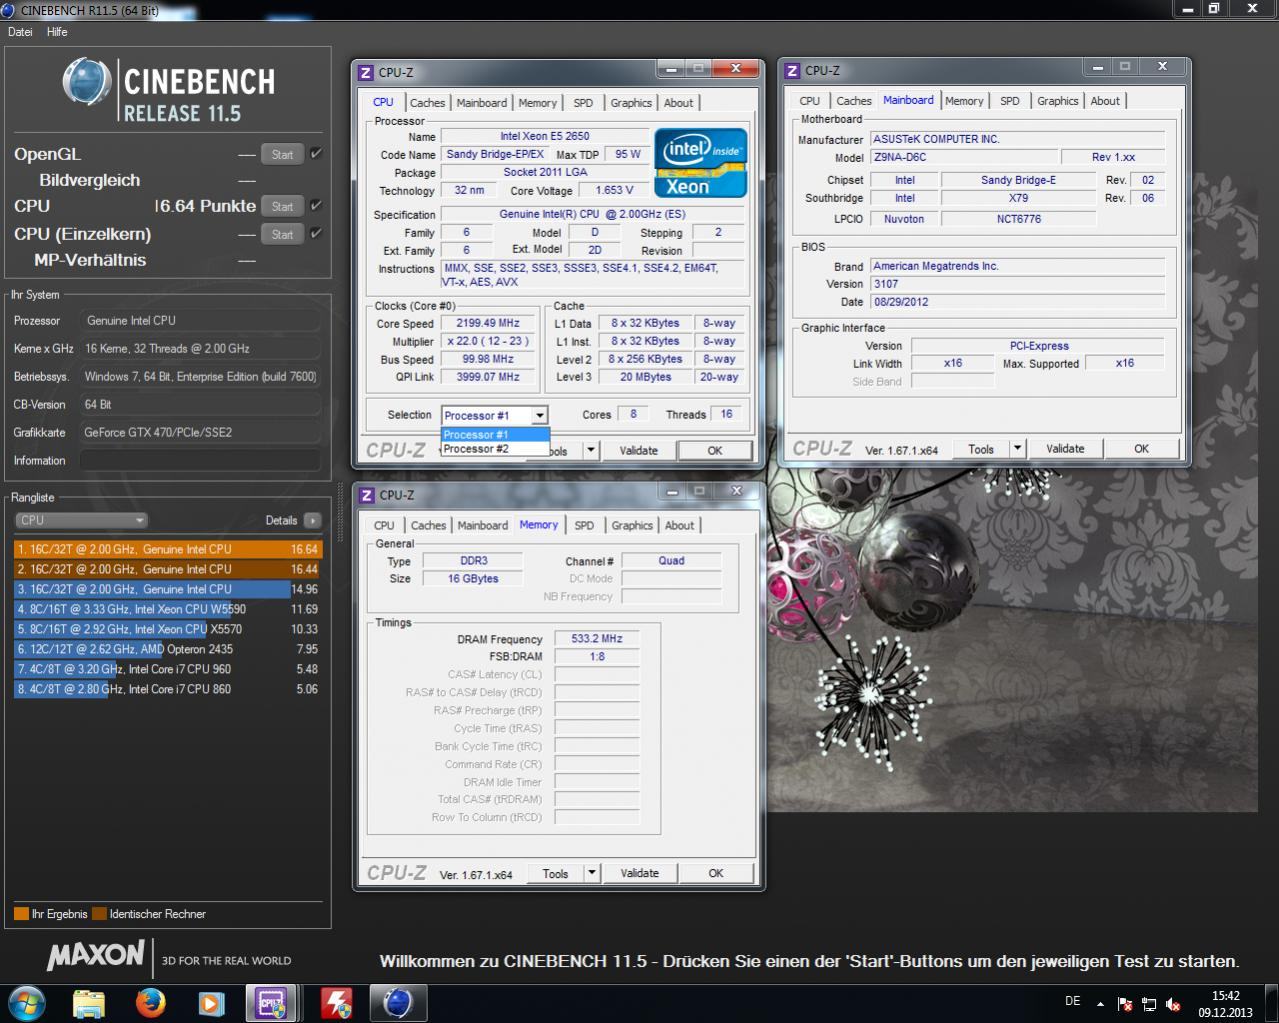
Task: Select the Intel Core i7 CPU 860 row
Action: [x=167, y=689]
